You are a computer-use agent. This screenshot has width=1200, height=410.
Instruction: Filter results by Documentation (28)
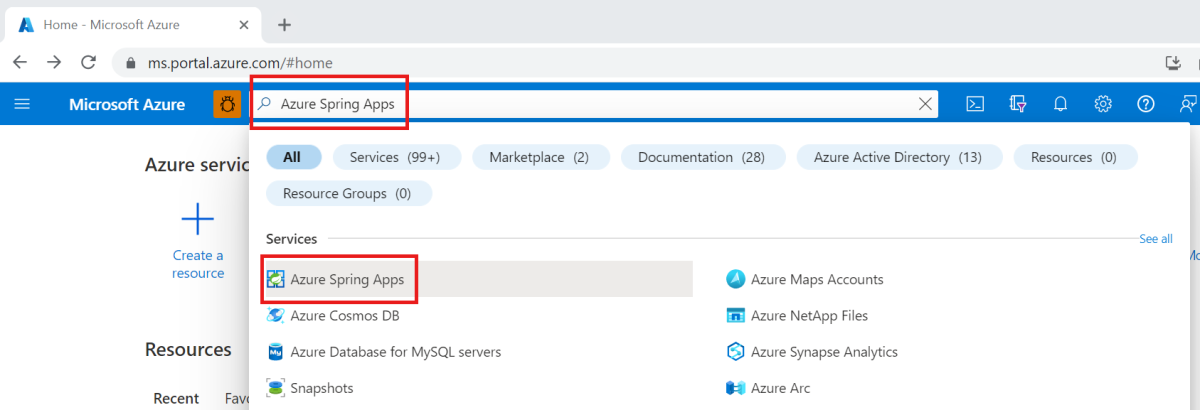click(702, 157)
